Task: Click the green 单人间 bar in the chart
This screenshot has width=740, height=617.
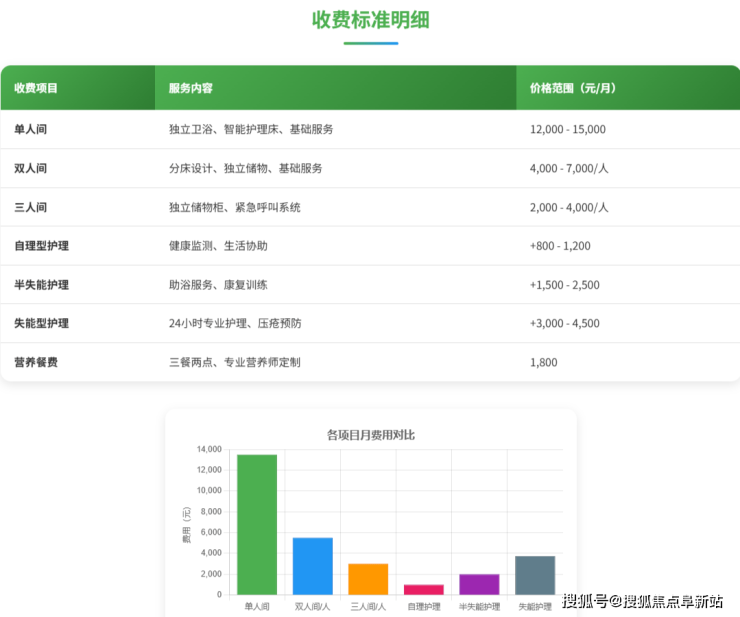Action: 257,525
